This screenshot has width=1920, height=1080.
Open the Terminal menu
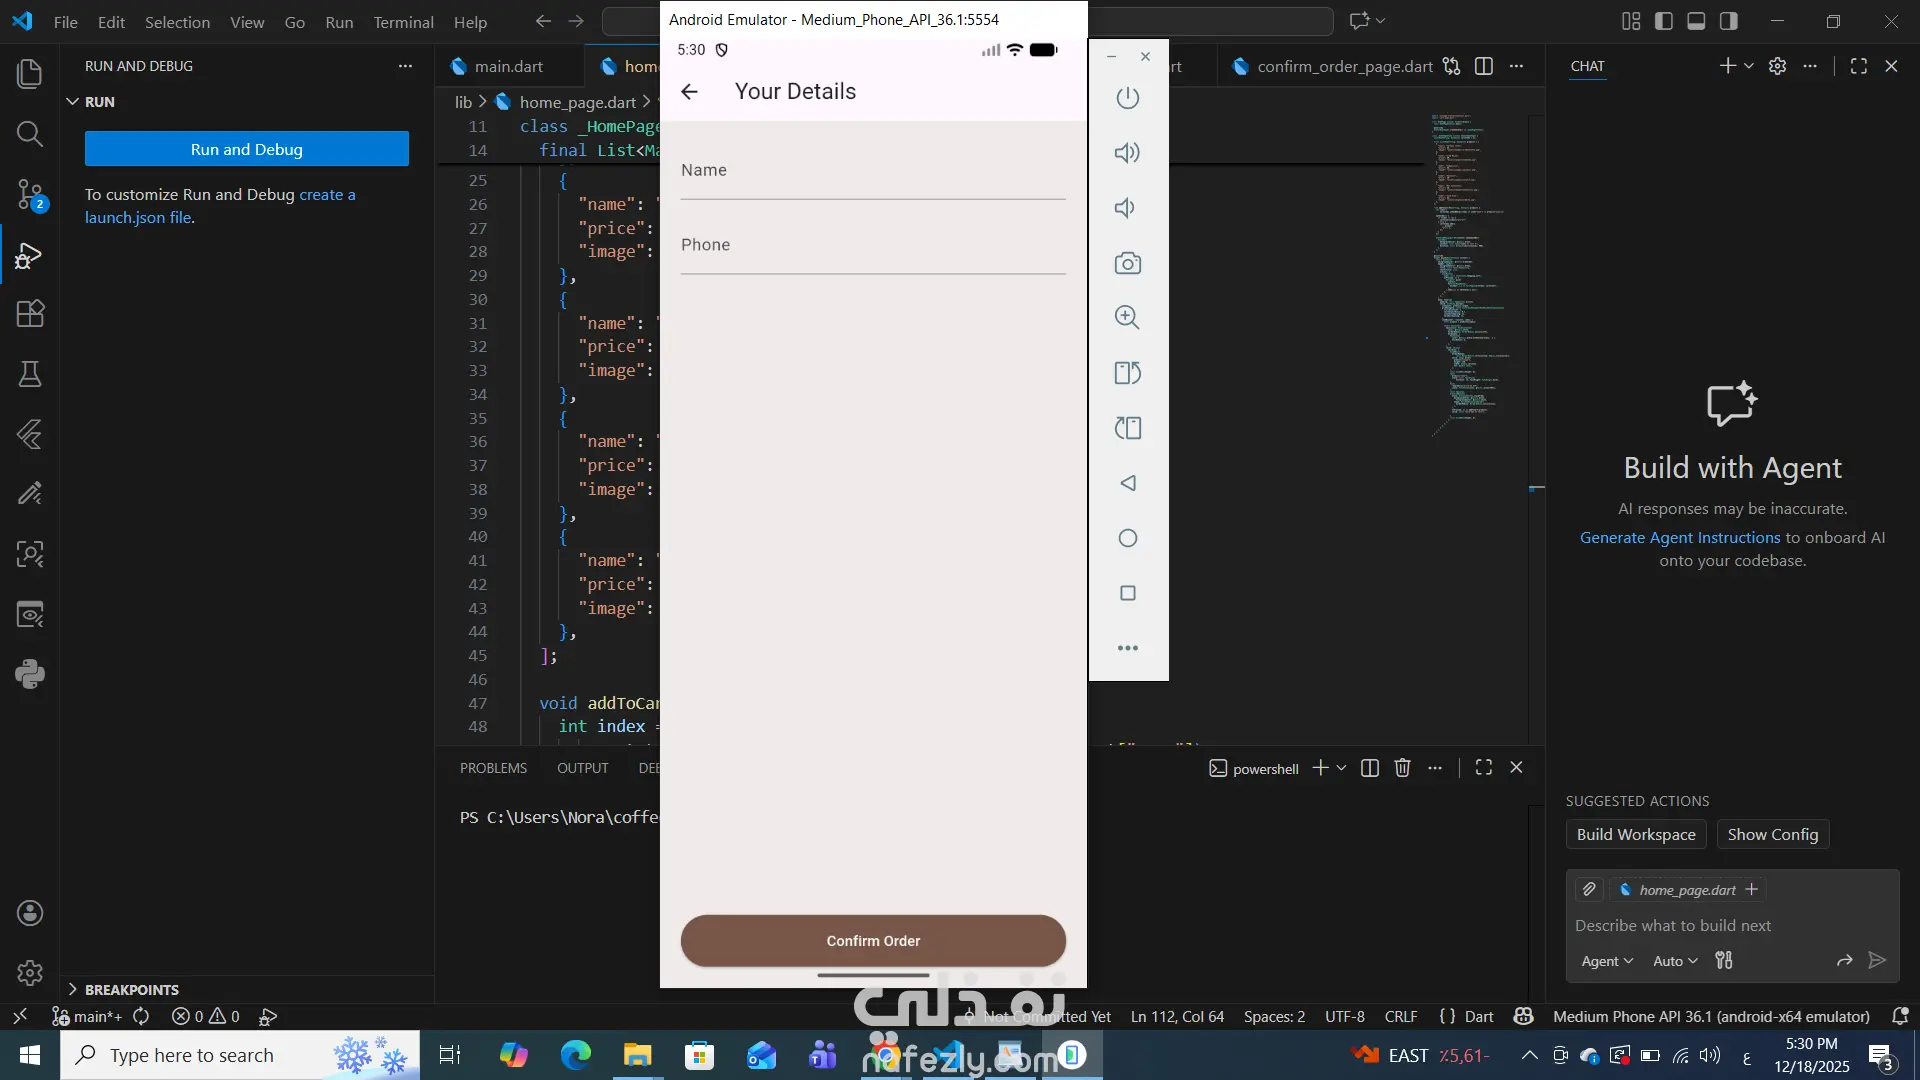coord(403,22)
